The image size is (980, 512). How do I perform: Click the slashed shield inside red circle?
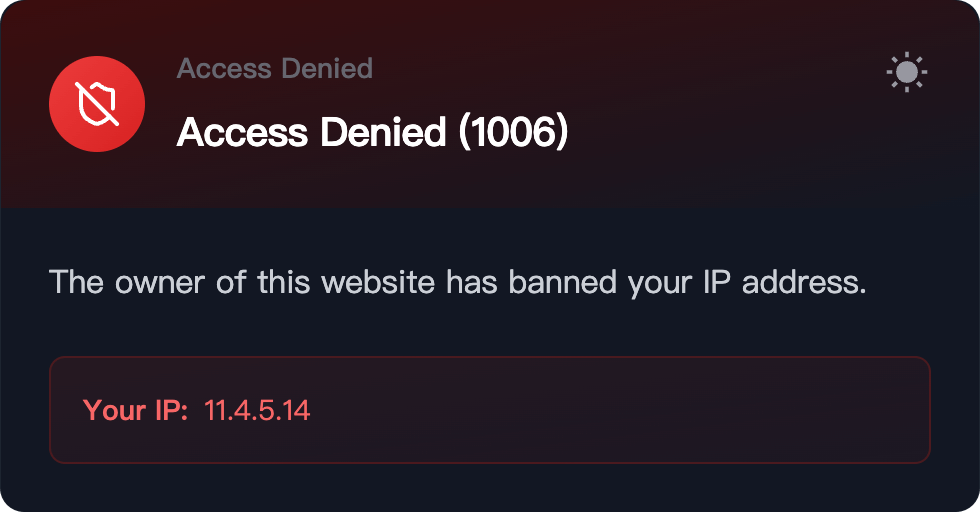[97, 104]
